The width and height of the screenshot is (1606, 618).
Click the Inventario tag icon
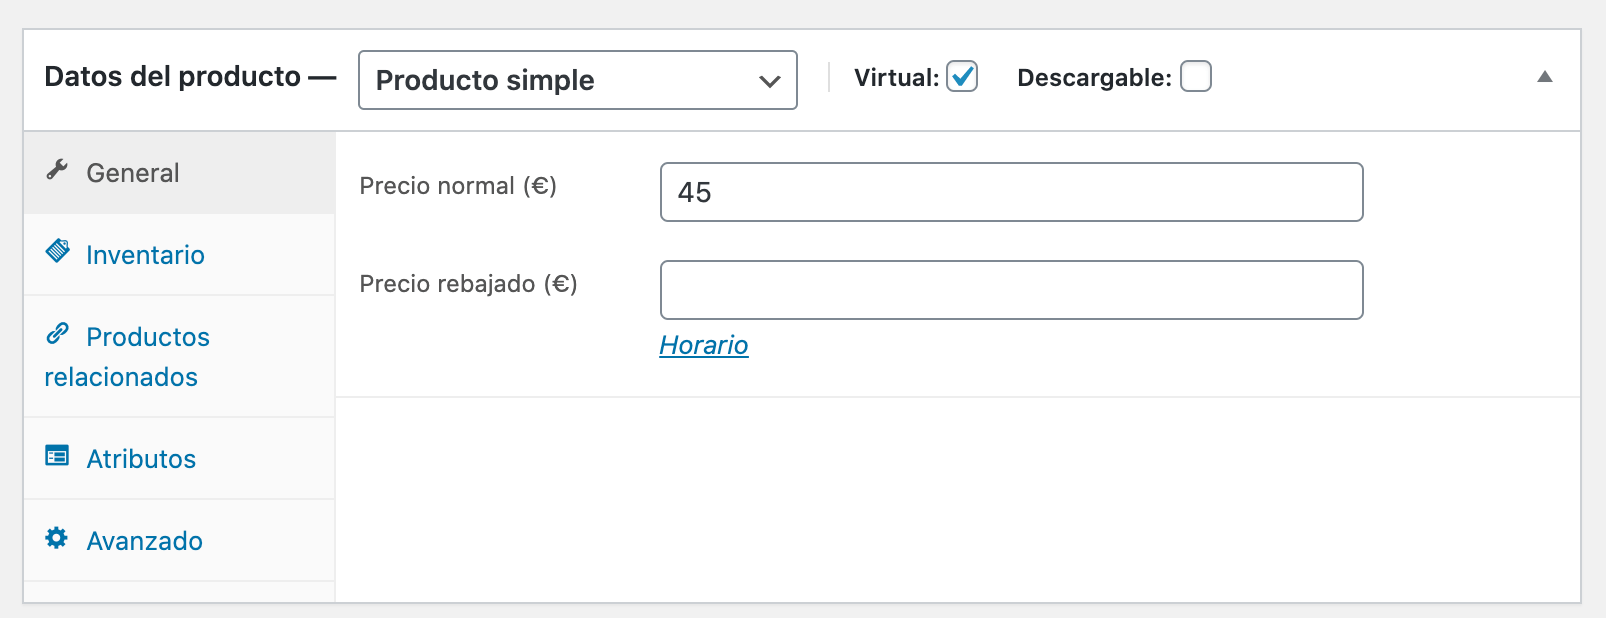pyautogui.click(x=57, y=251)
